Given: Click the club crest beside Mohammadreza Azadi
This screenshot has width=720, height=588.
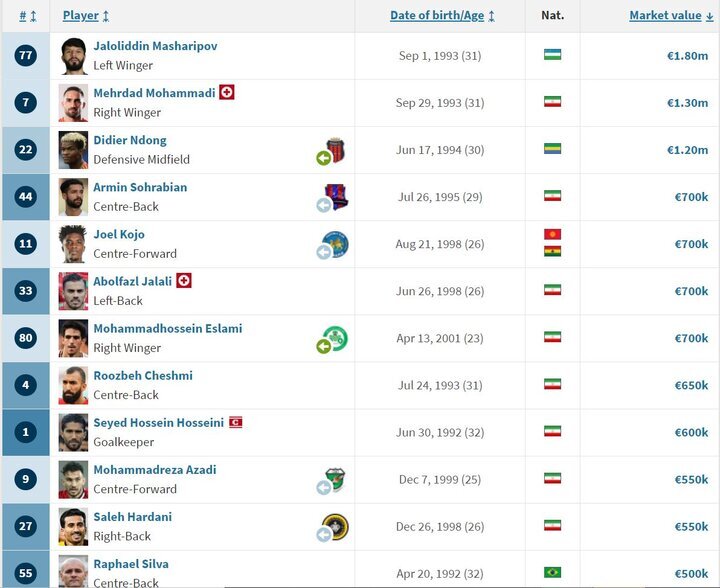Looking at the screenshot, I should [336, 480].
